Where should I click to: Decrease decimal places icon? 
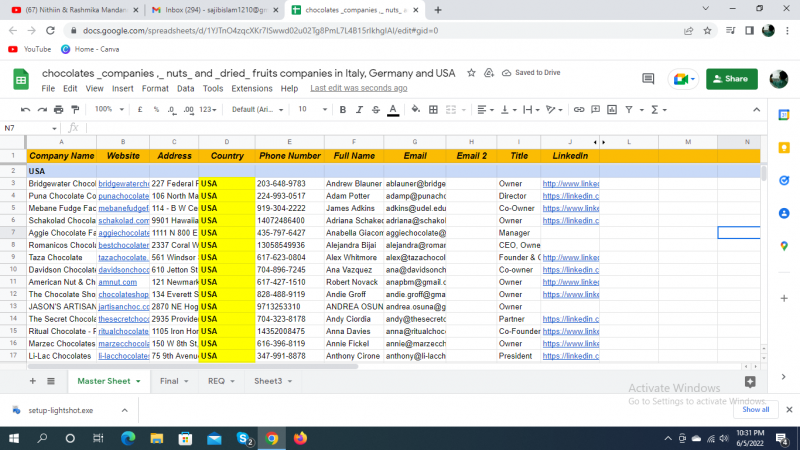[172, 110]
